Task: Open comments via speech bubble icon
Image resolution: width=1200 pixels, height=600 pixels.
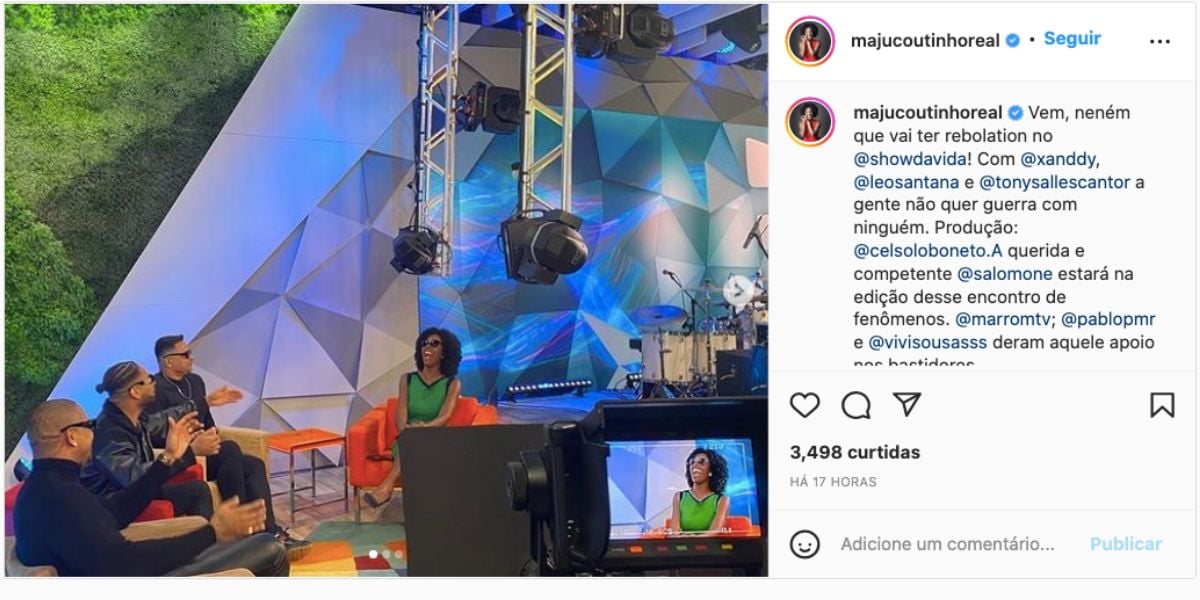Action: (x=856, y=405)
